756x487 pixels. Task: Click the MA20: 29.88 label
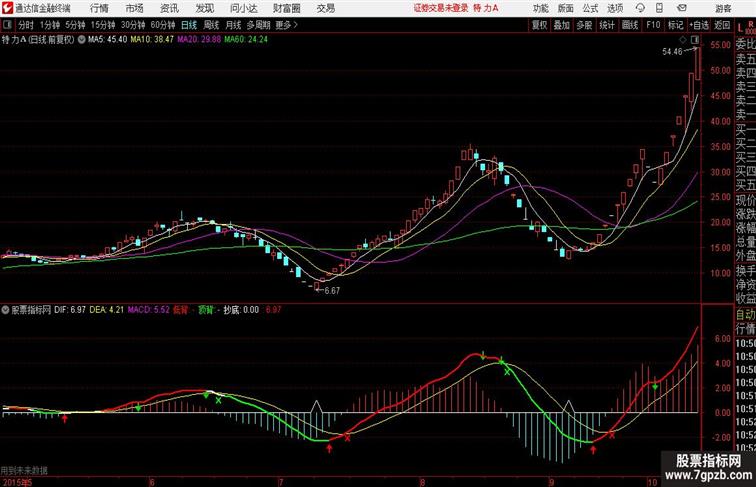[199, 40]
